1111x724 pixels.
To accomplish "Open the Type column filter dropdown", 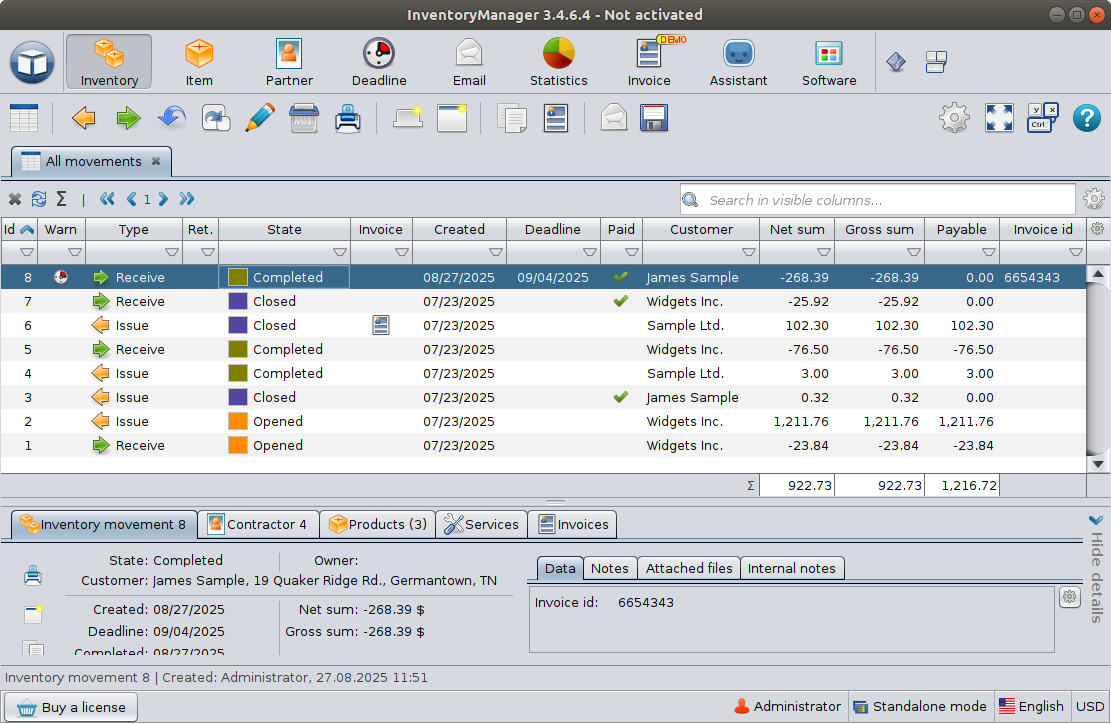I will tap(171, 252).
